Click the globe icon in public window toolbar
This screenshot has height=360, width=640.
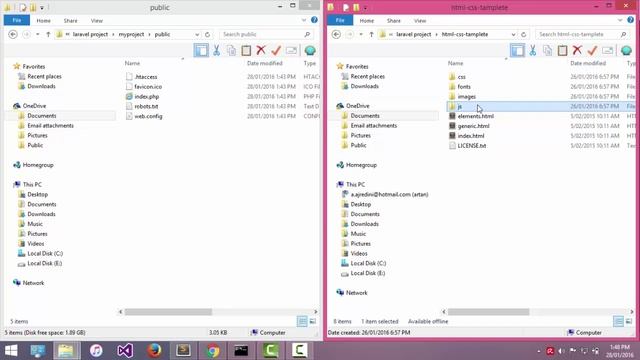(310, 51)
